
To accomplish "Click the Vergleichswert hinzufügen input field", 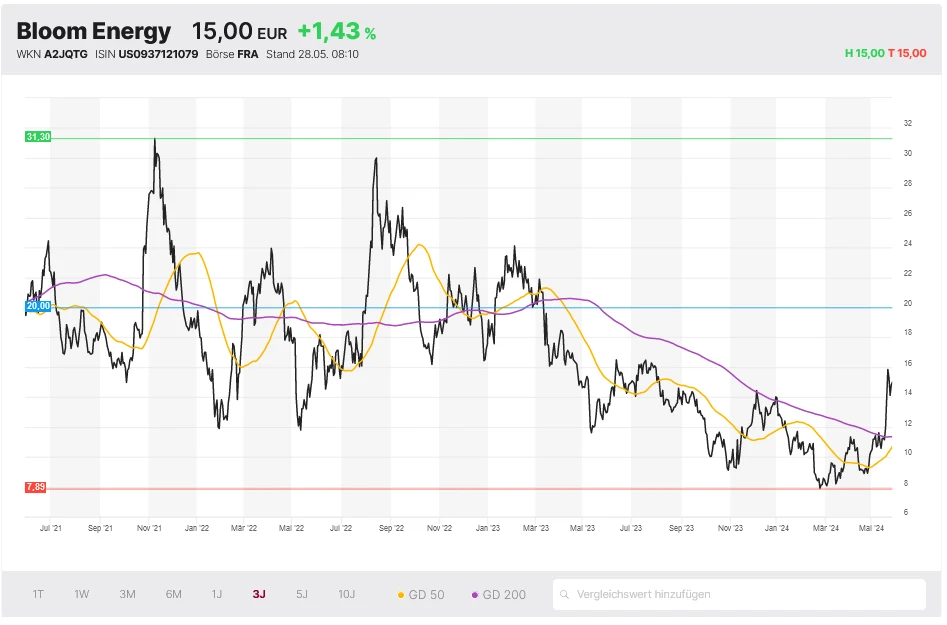I will pyautogui.click(x=740, y=594).
